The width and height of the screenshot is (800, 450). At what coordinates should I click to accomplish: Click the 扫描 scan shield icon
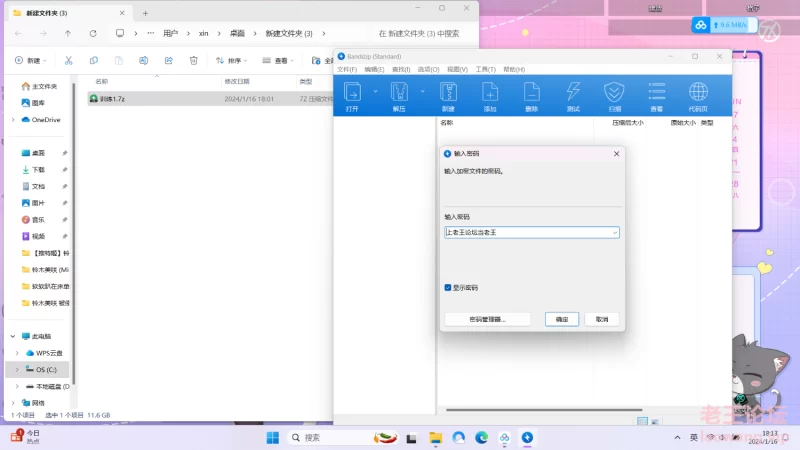(x=614, y=94)
